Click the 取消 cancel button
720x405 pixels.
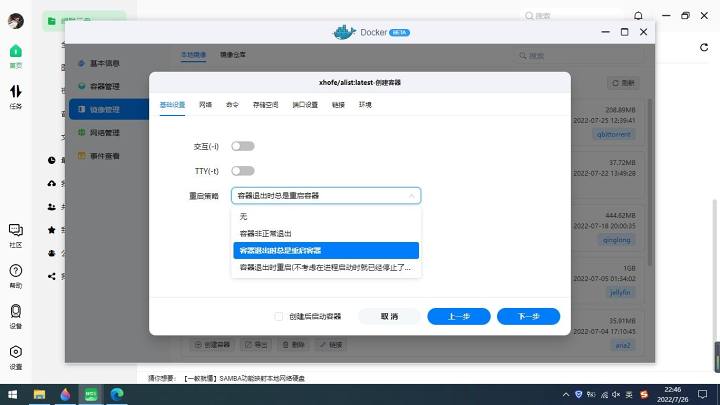click(x=389, y=316)
